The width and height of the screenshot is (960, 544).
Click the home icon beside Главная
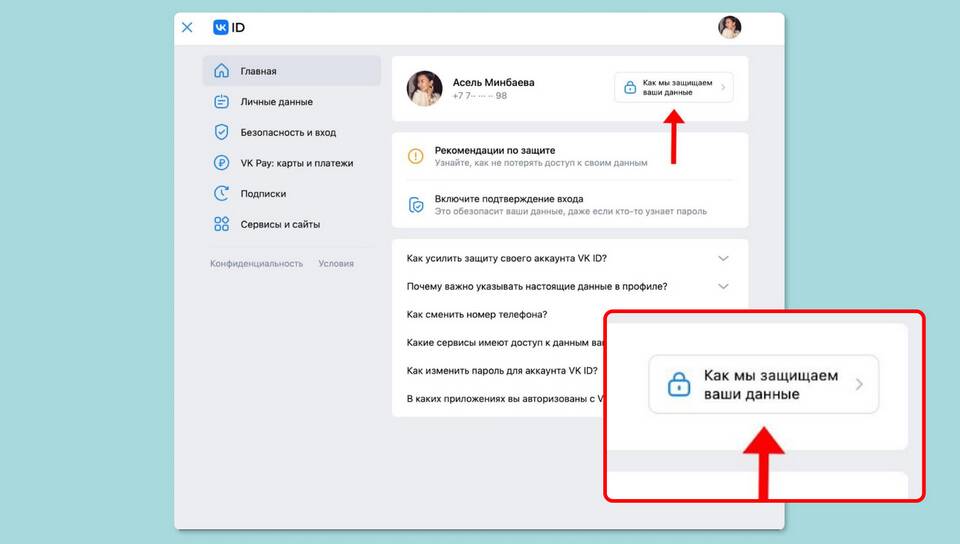click(x=221, y=71)
